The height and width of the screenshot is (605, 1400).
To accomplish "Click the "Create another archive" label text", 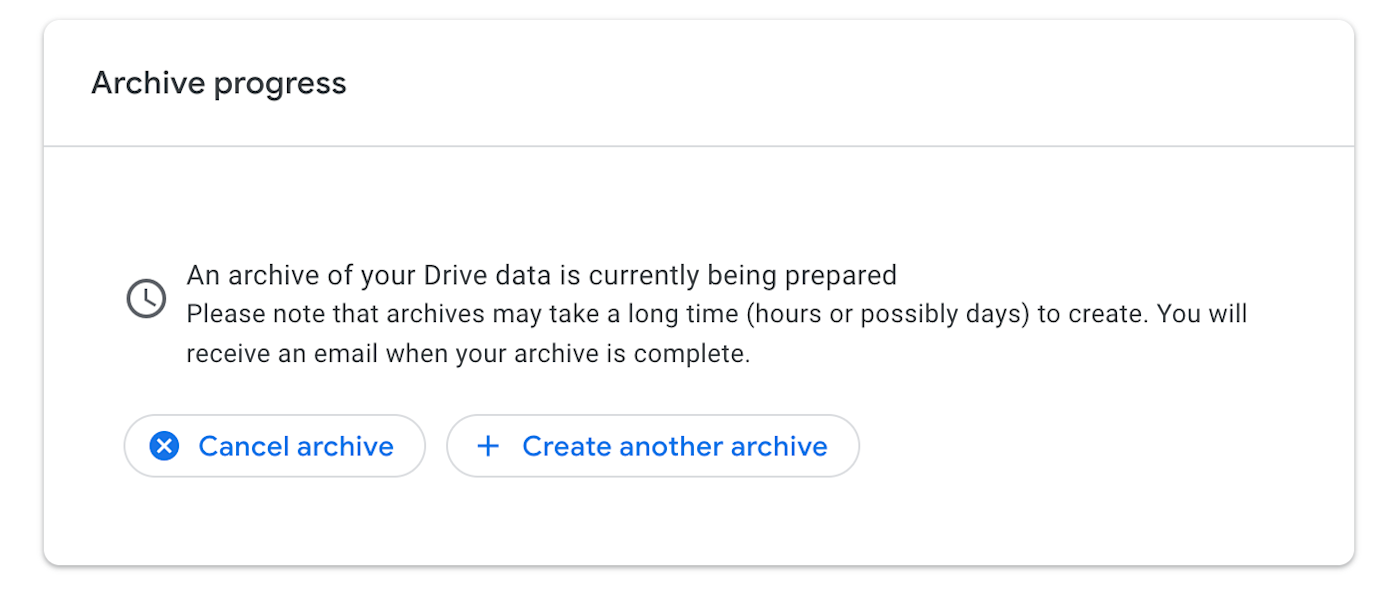I will (675, 446).
